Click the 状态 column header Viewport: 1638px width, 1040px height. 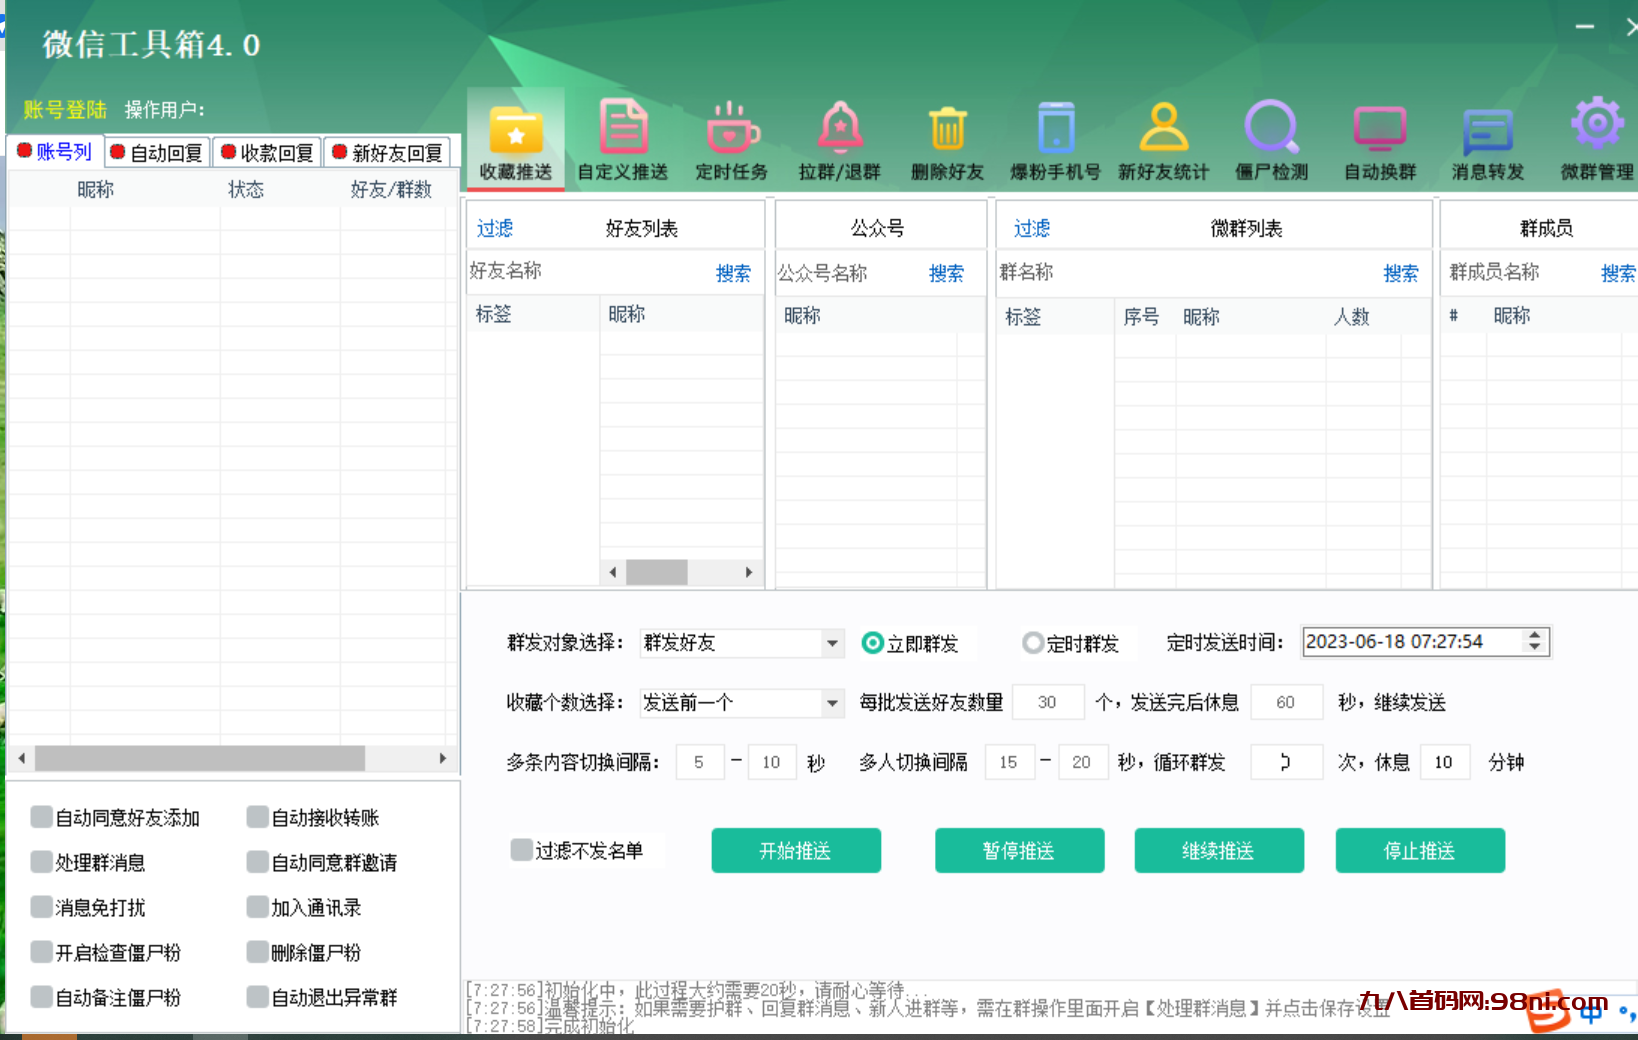pos(246,189)
